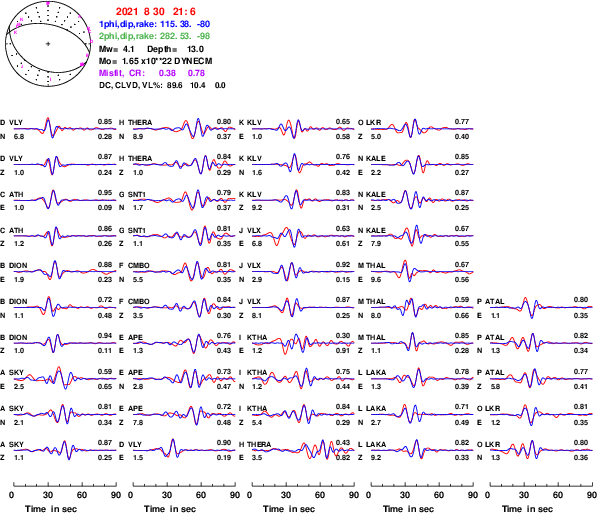This screenshot has height=513, width=597.
Task: Click the DC, CLVD, VL% percentages line
Action: [x=162, y=85]
